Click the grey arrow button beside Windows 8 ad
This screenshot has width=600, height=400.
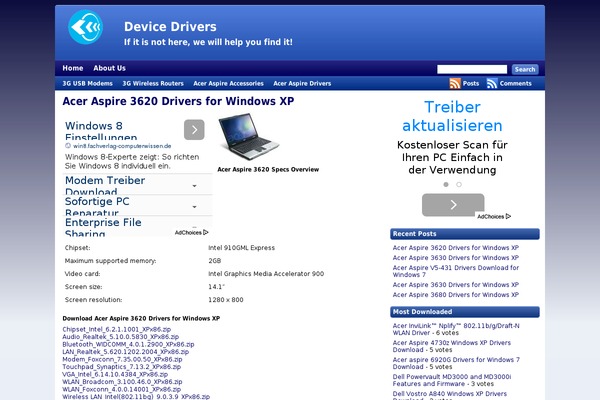click(x=194, y=130)
